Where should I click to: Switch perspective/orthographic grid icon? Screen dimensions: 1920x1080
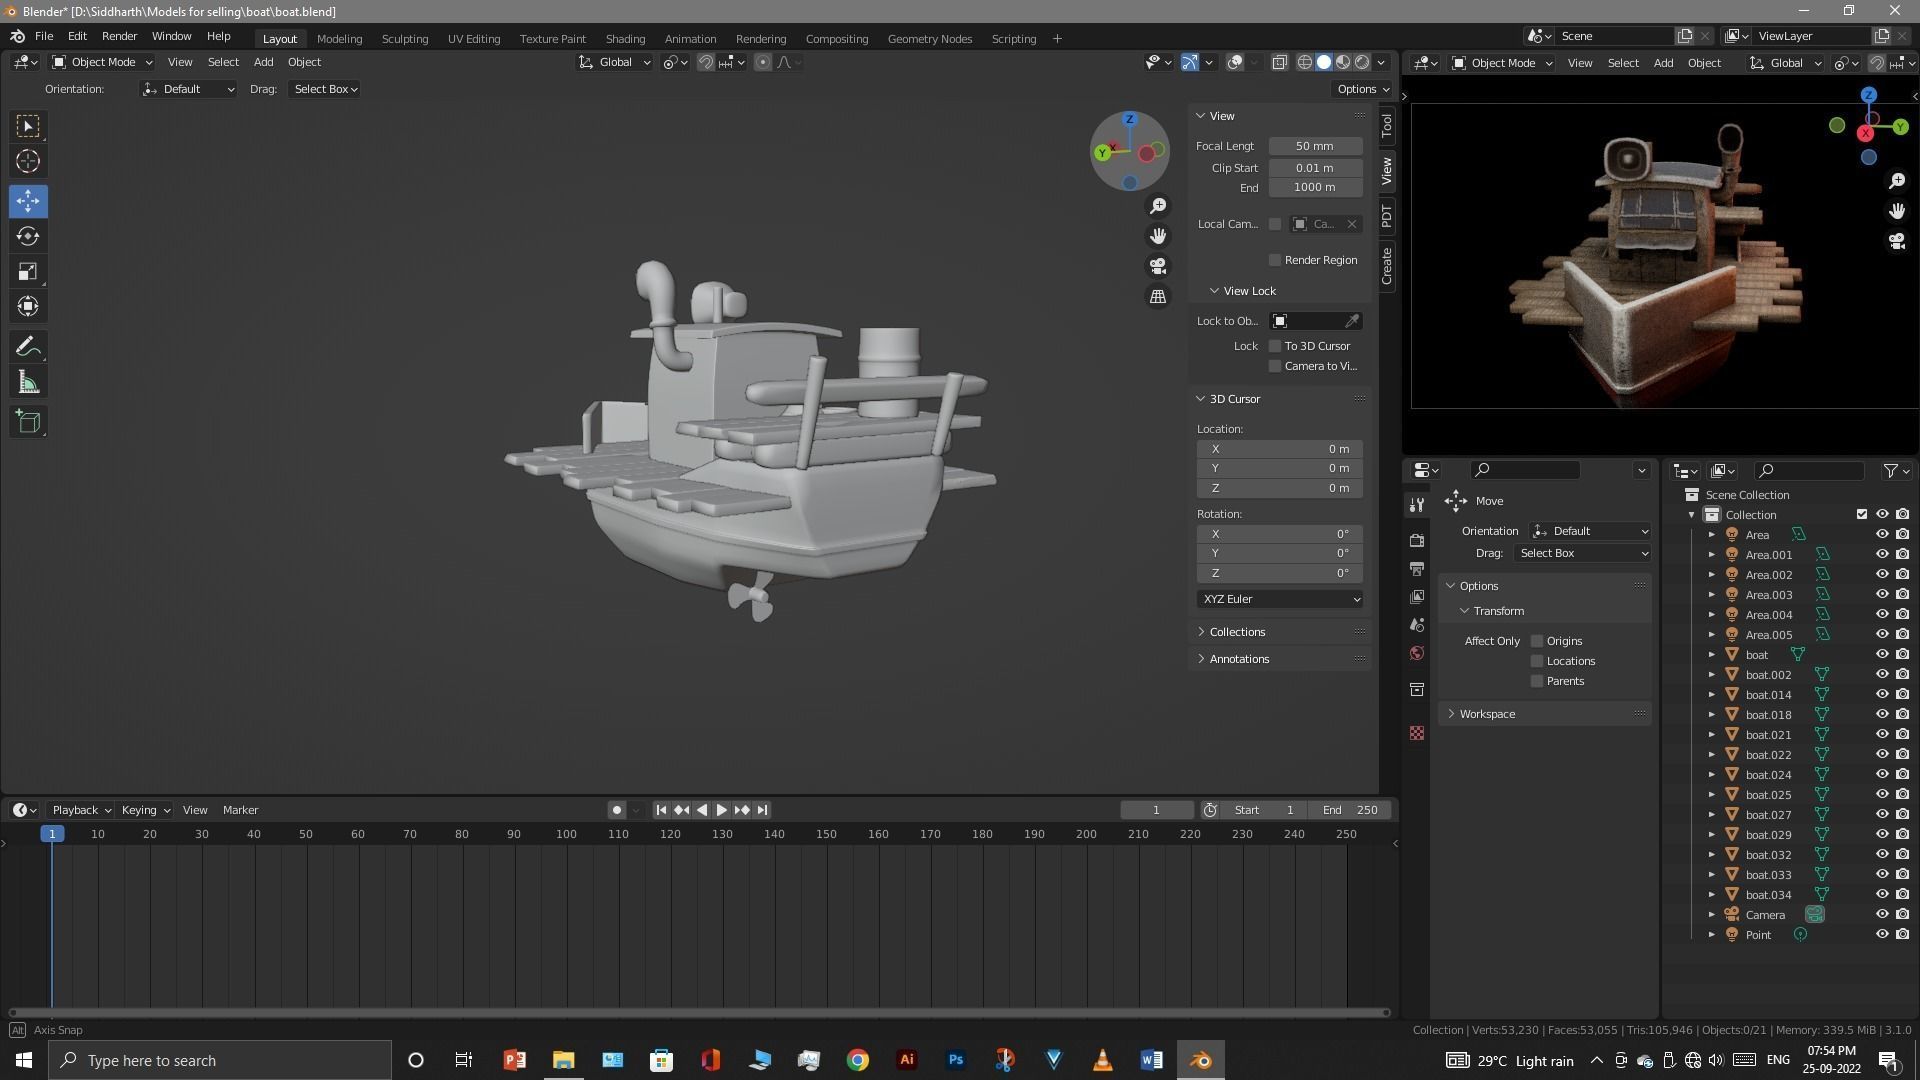[1158, 296]
